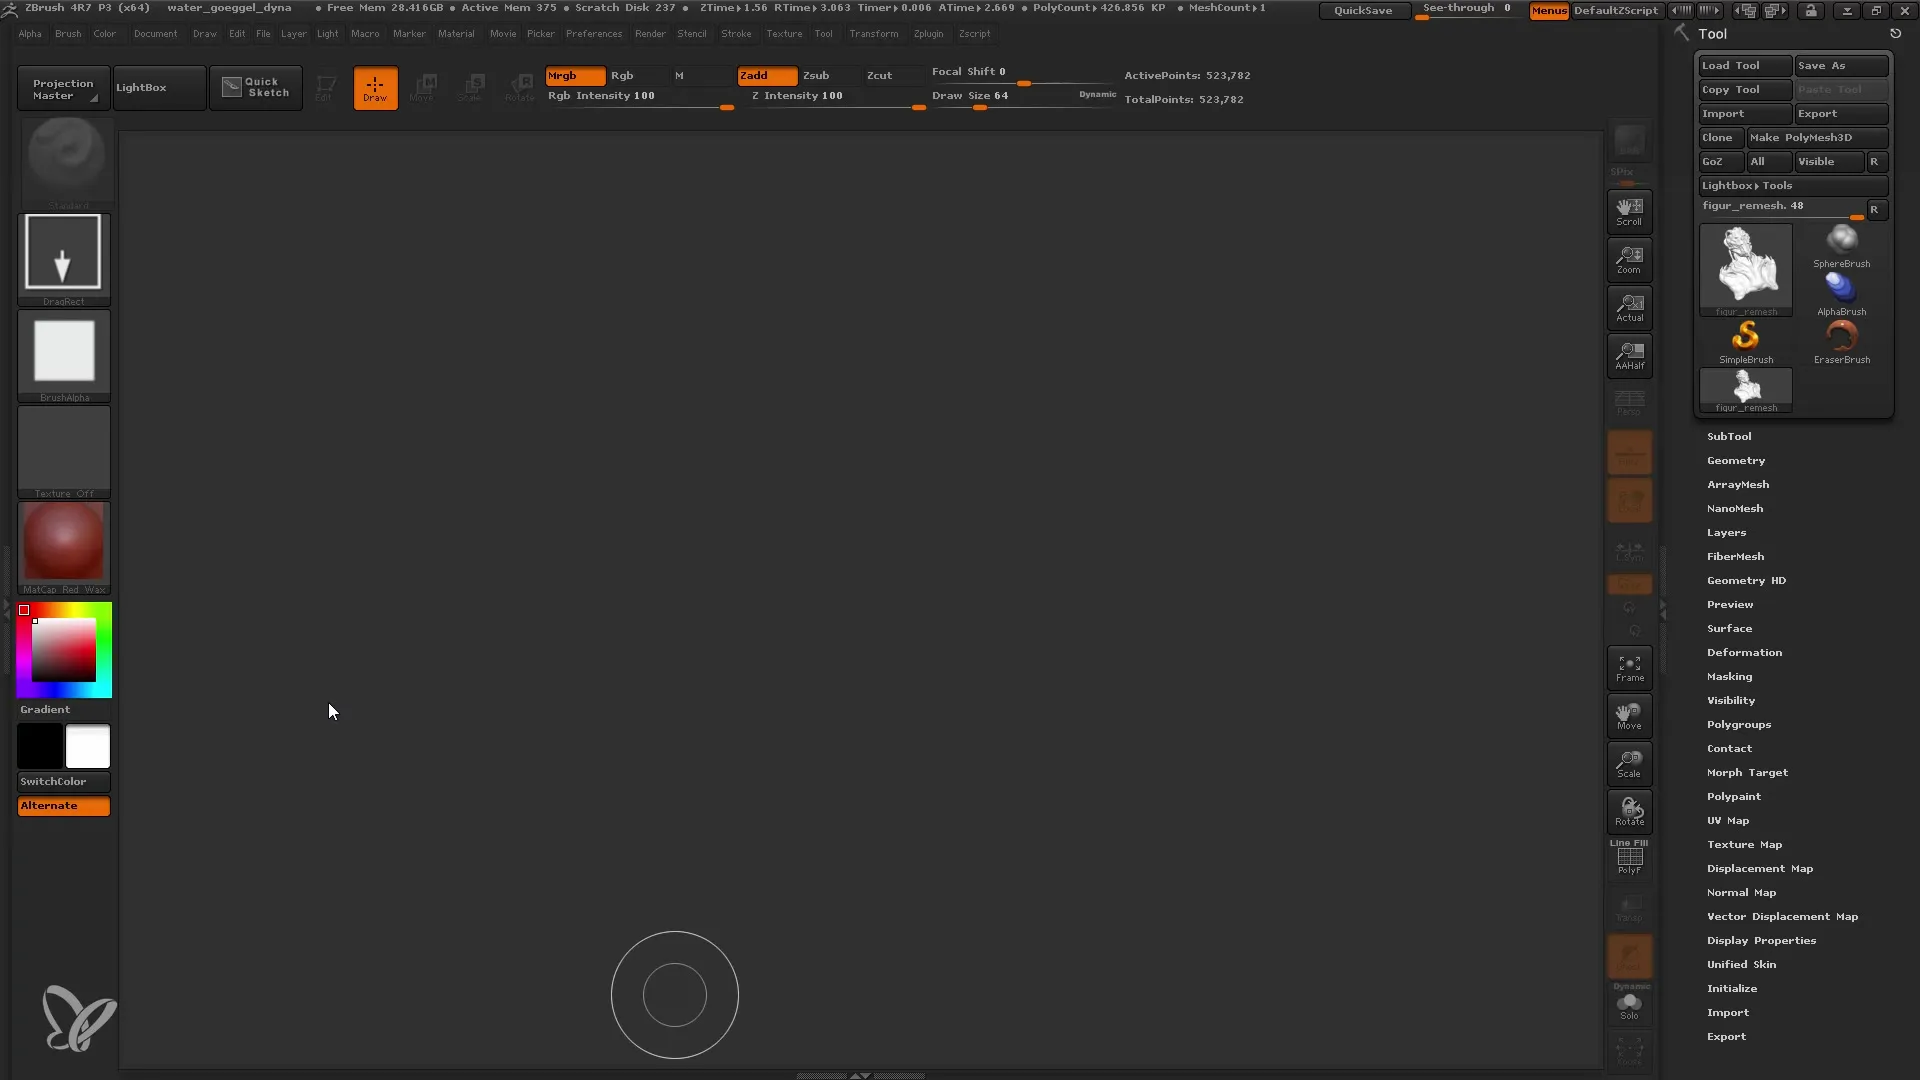Expand the Layers panel
This screenshot has width=1920, height=1080.
click(x=1727, y=531)
